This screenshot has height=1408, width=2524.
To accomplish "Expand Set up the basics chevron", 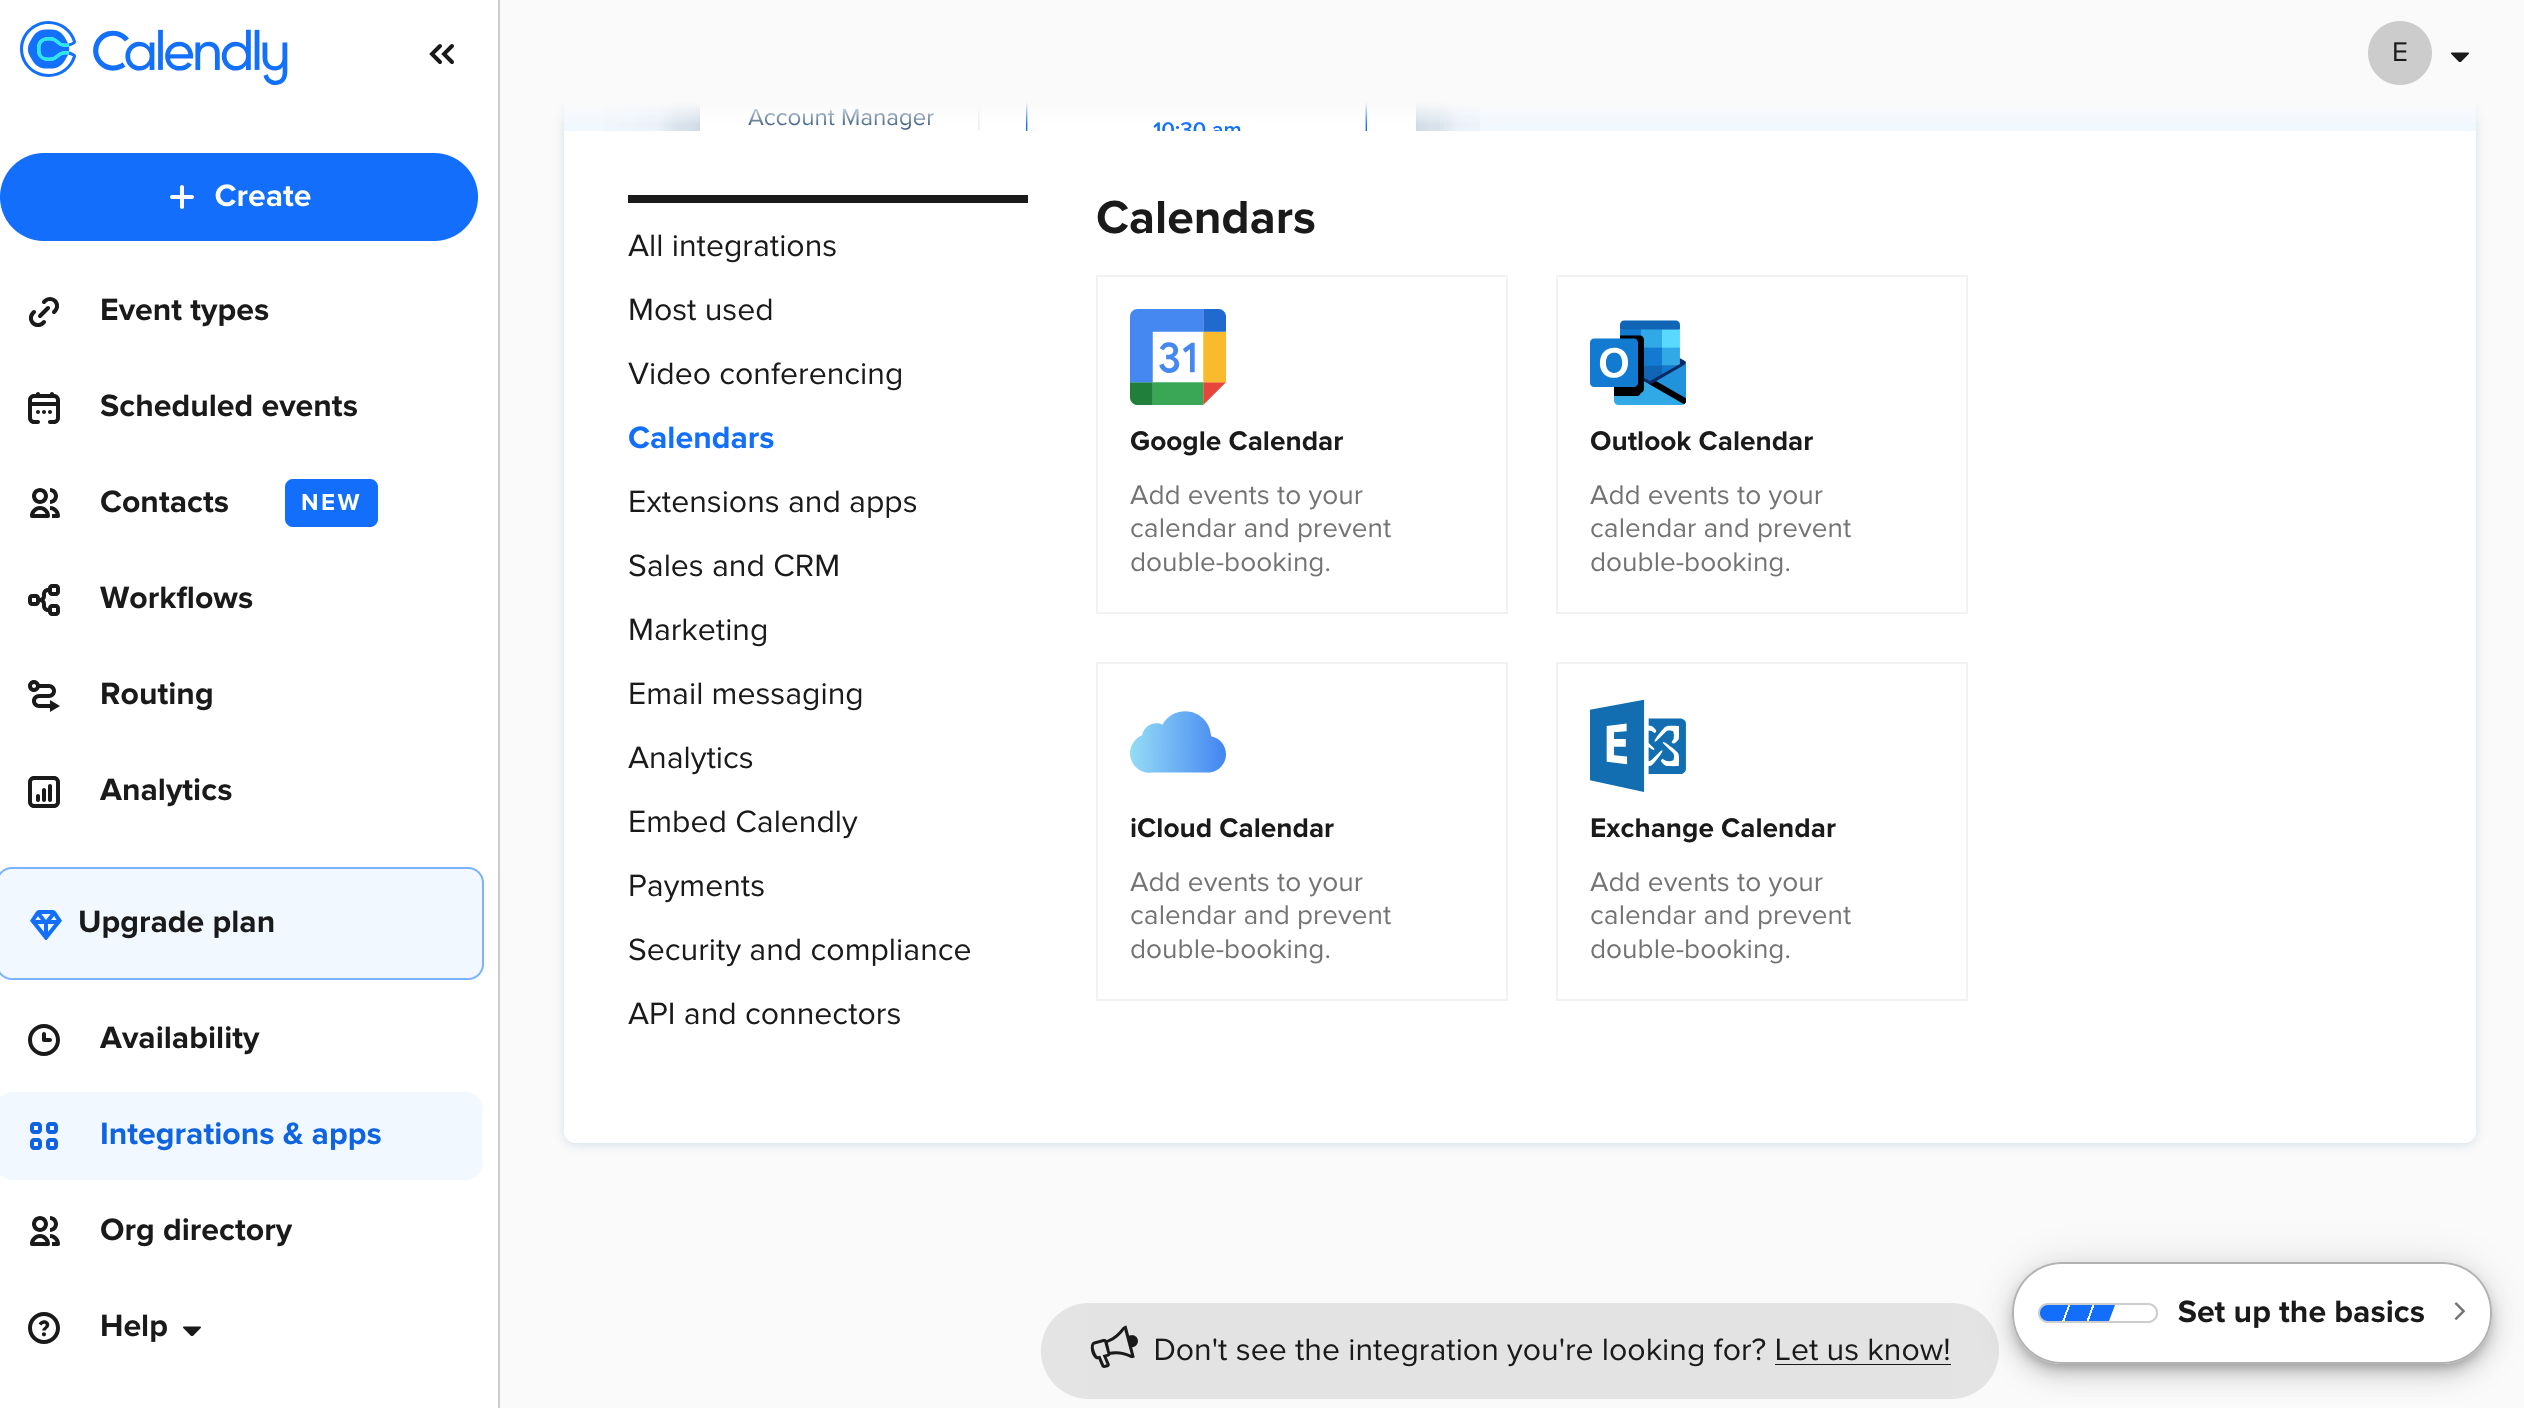I will pyautogui.click(x=2459, y=1311).
